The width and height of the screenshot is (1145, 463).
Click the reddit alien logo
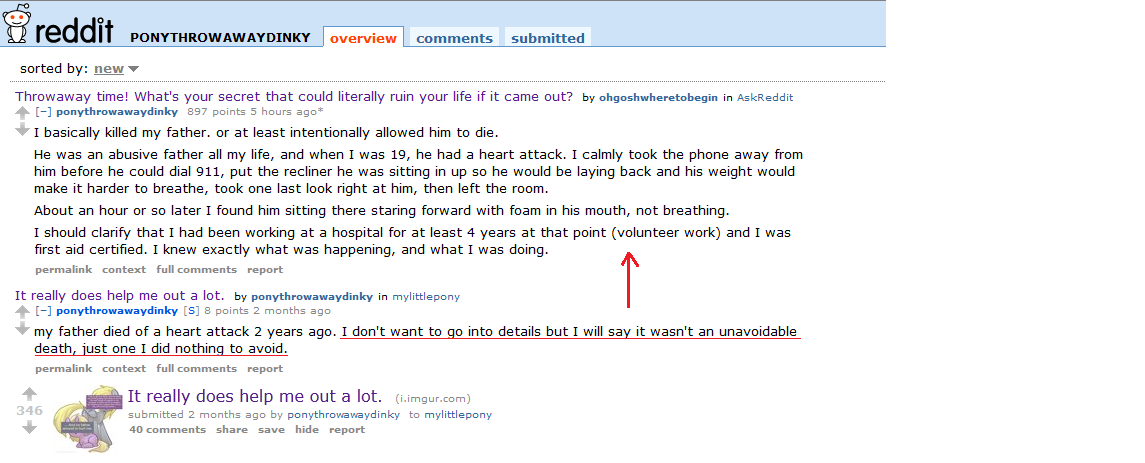tap(16, 24)
